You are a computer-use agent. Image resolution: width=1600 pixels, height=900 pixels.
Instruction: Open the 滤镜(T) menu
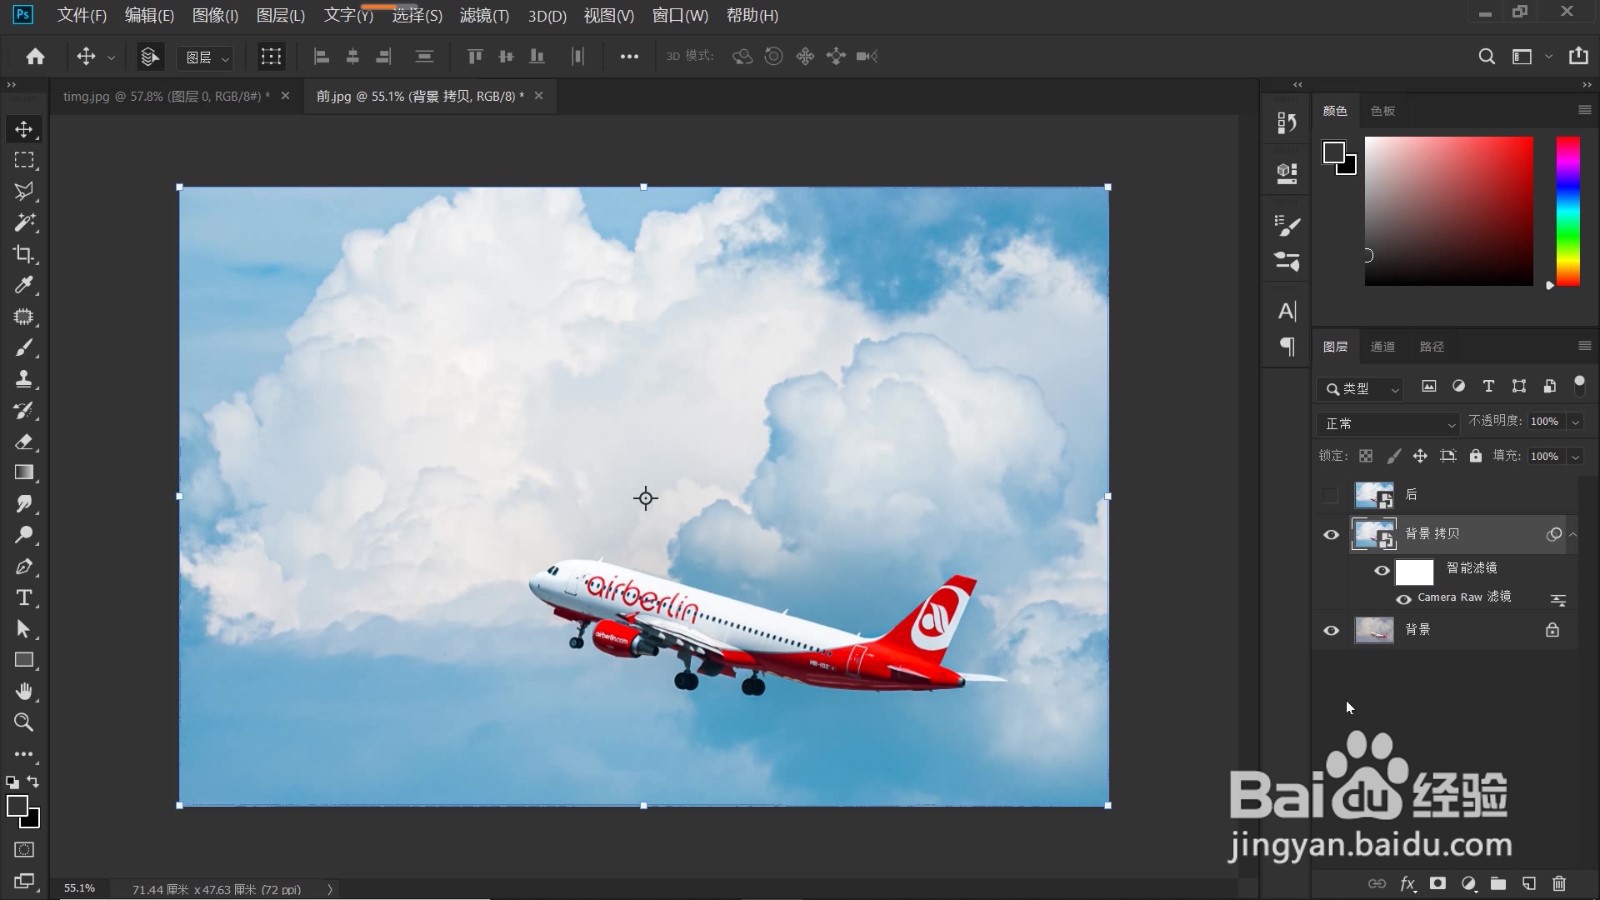pyautogui.click(x=484, y=15)
